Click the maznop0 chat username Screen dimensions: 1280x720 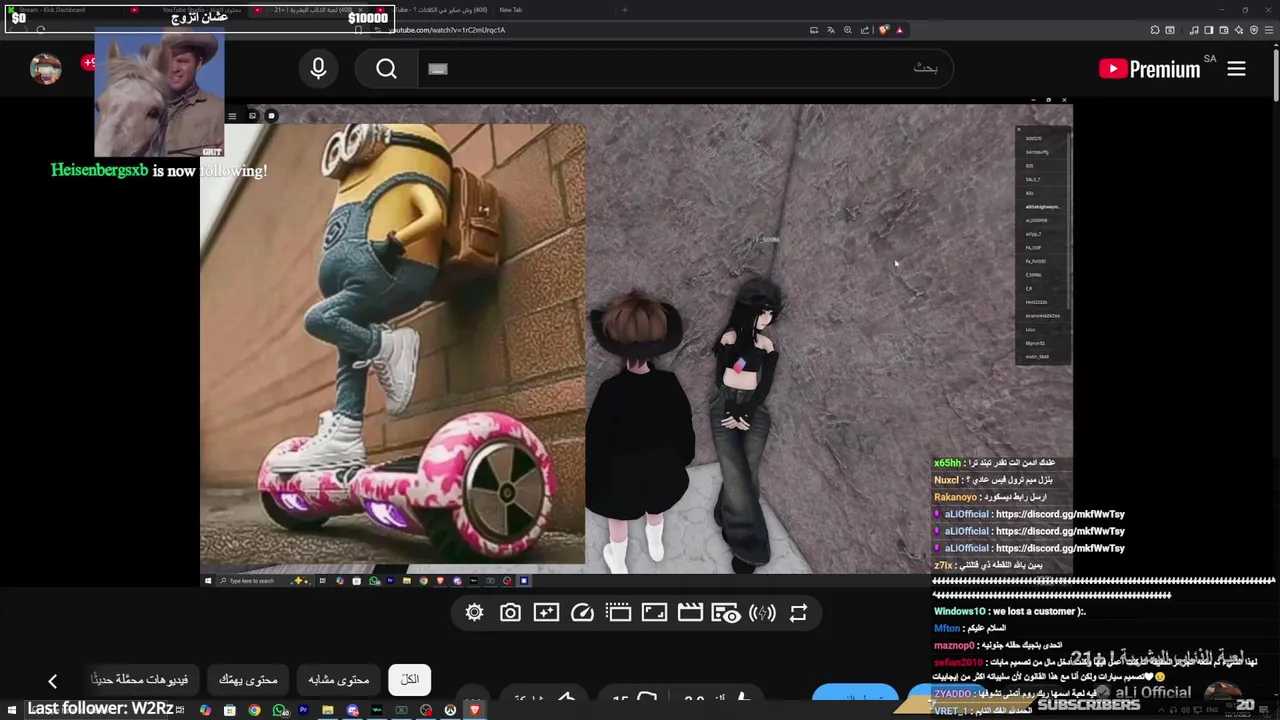point(954,645)
